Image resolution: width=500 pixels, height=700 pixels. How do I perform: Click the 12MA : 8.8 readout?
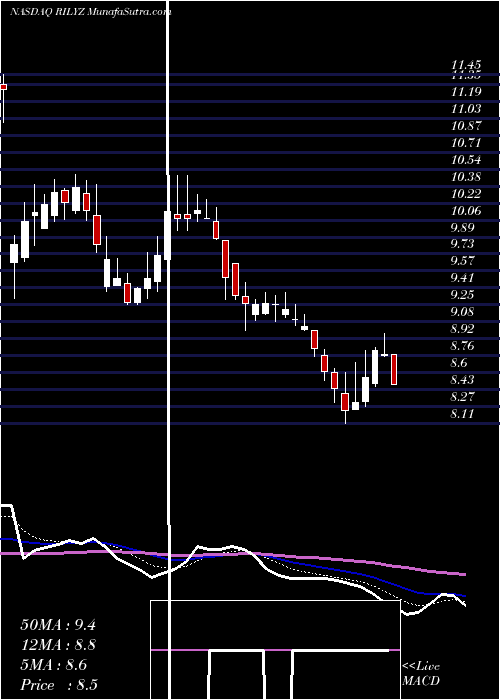58,645
